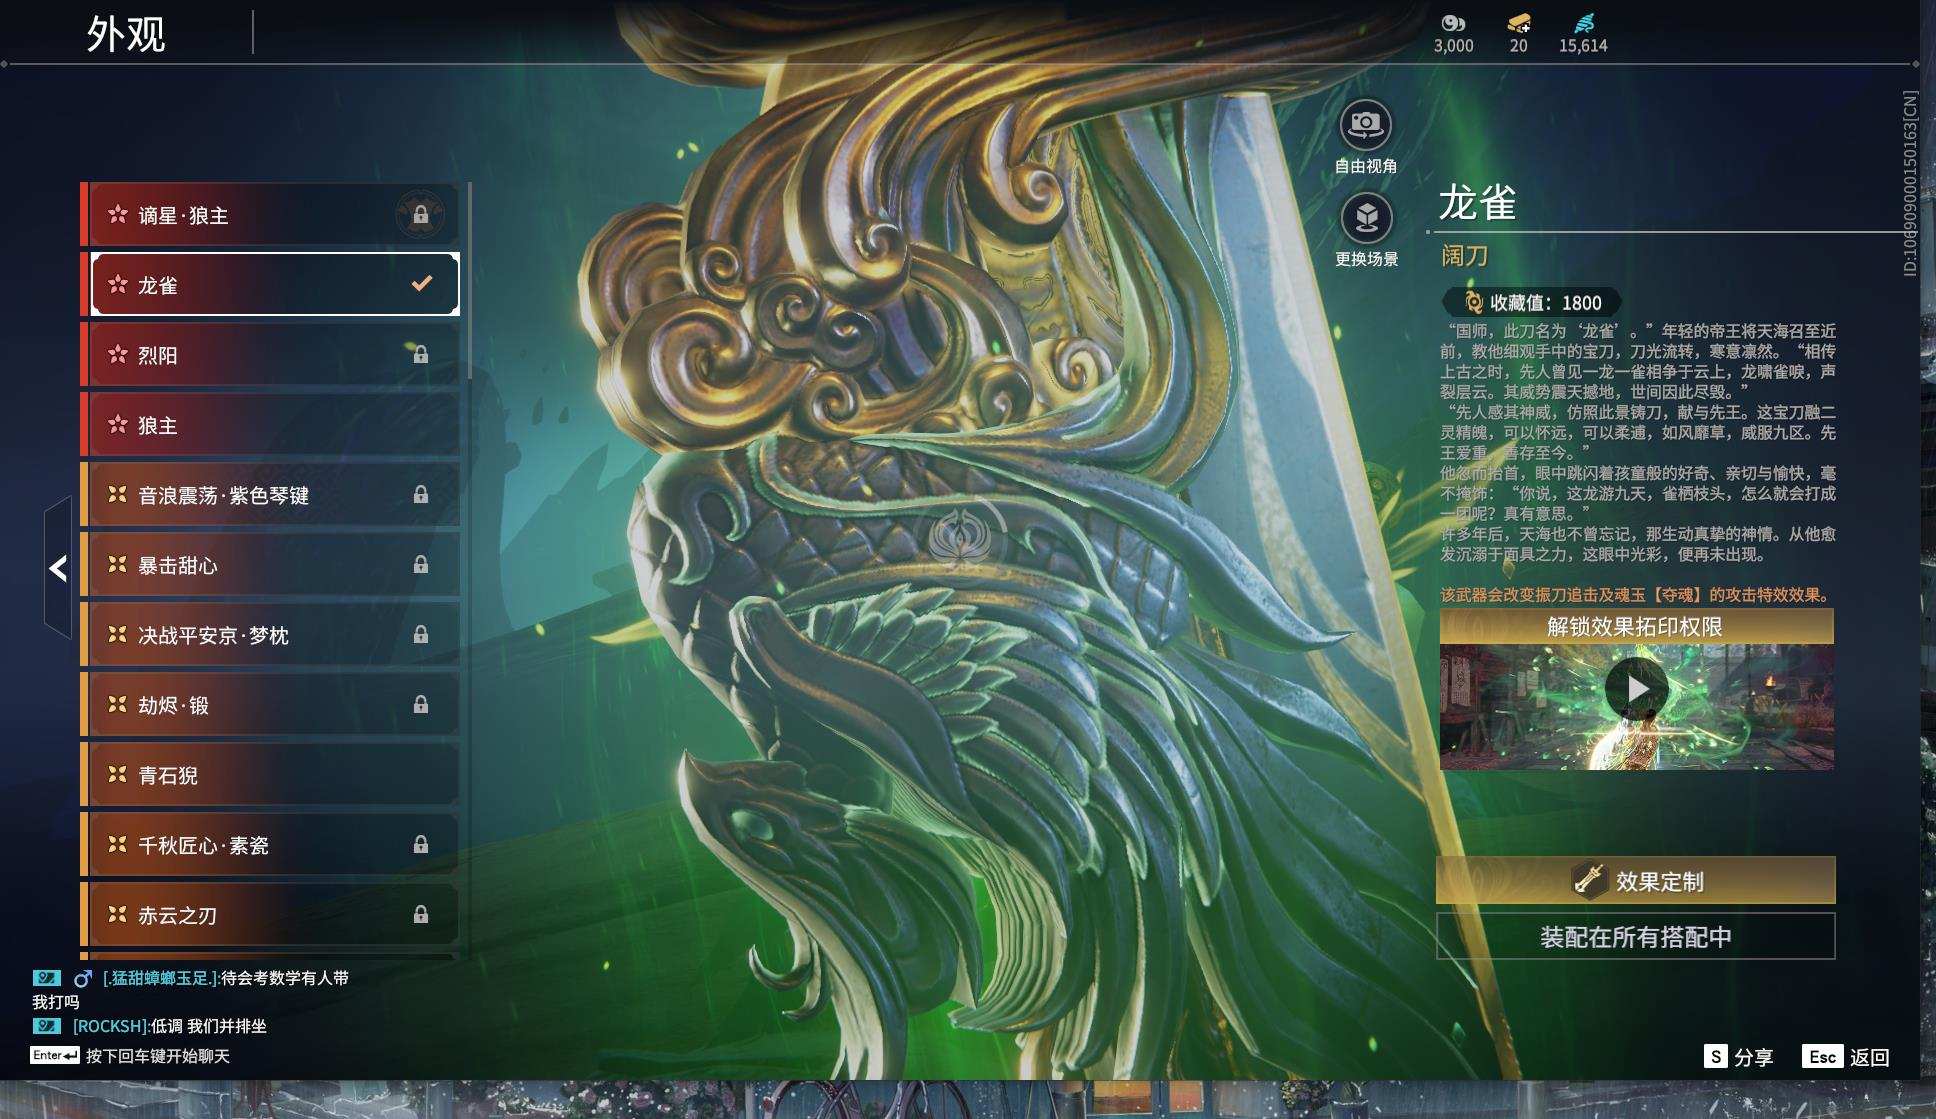Click the change scene (更换场景) icon
This screenshot has width=1936, height=1119.
(x=1365, y=218)
